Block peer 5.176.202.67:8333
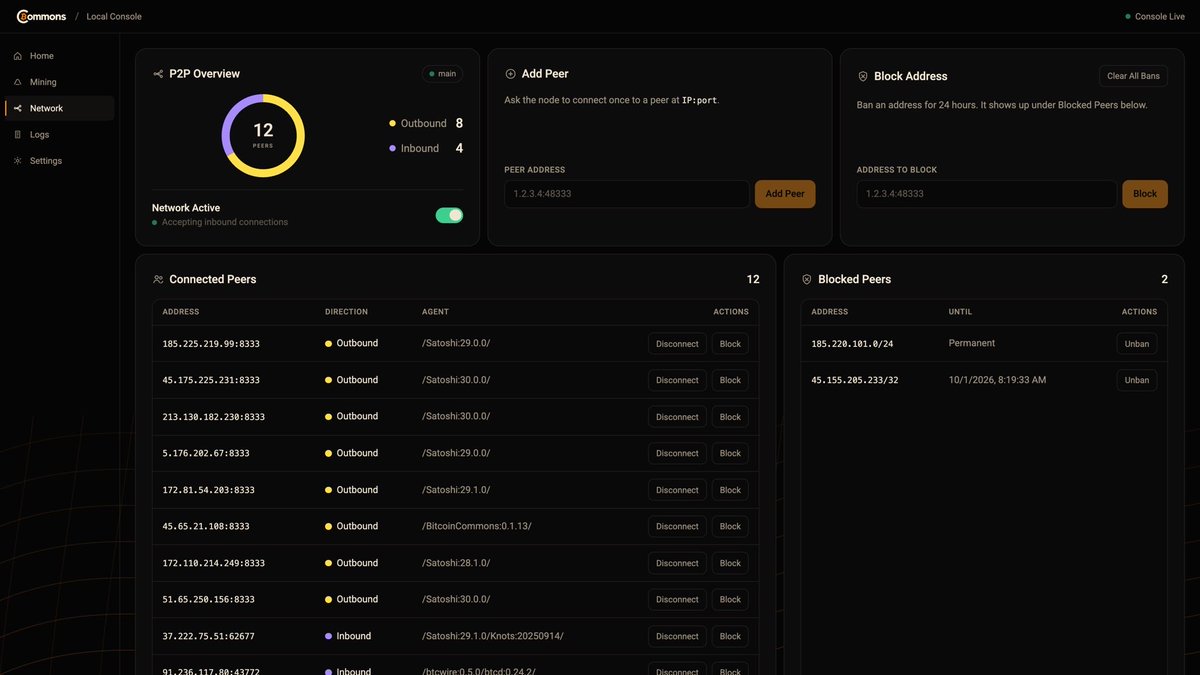The image size is (1200, 675). coord(730,453)
